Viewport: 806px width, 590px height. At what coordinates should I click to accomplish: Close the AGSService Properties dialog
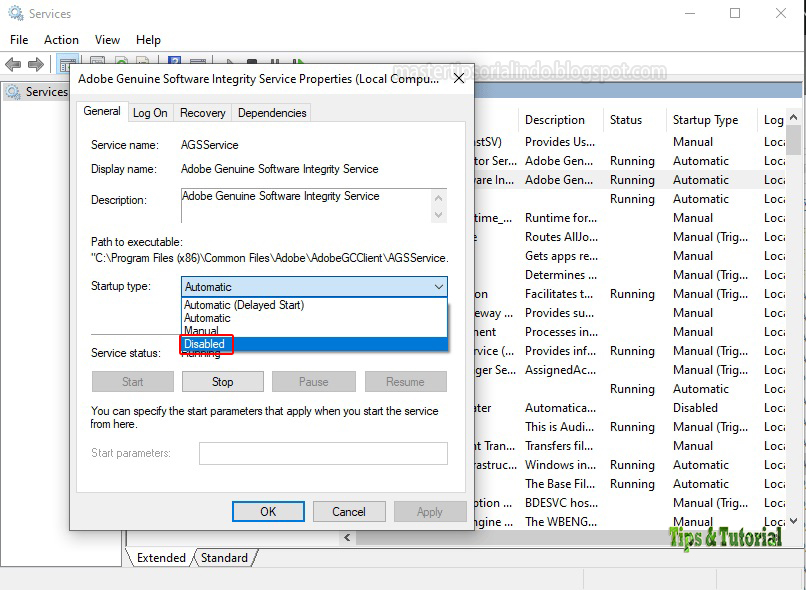click(x=459, y=78)
